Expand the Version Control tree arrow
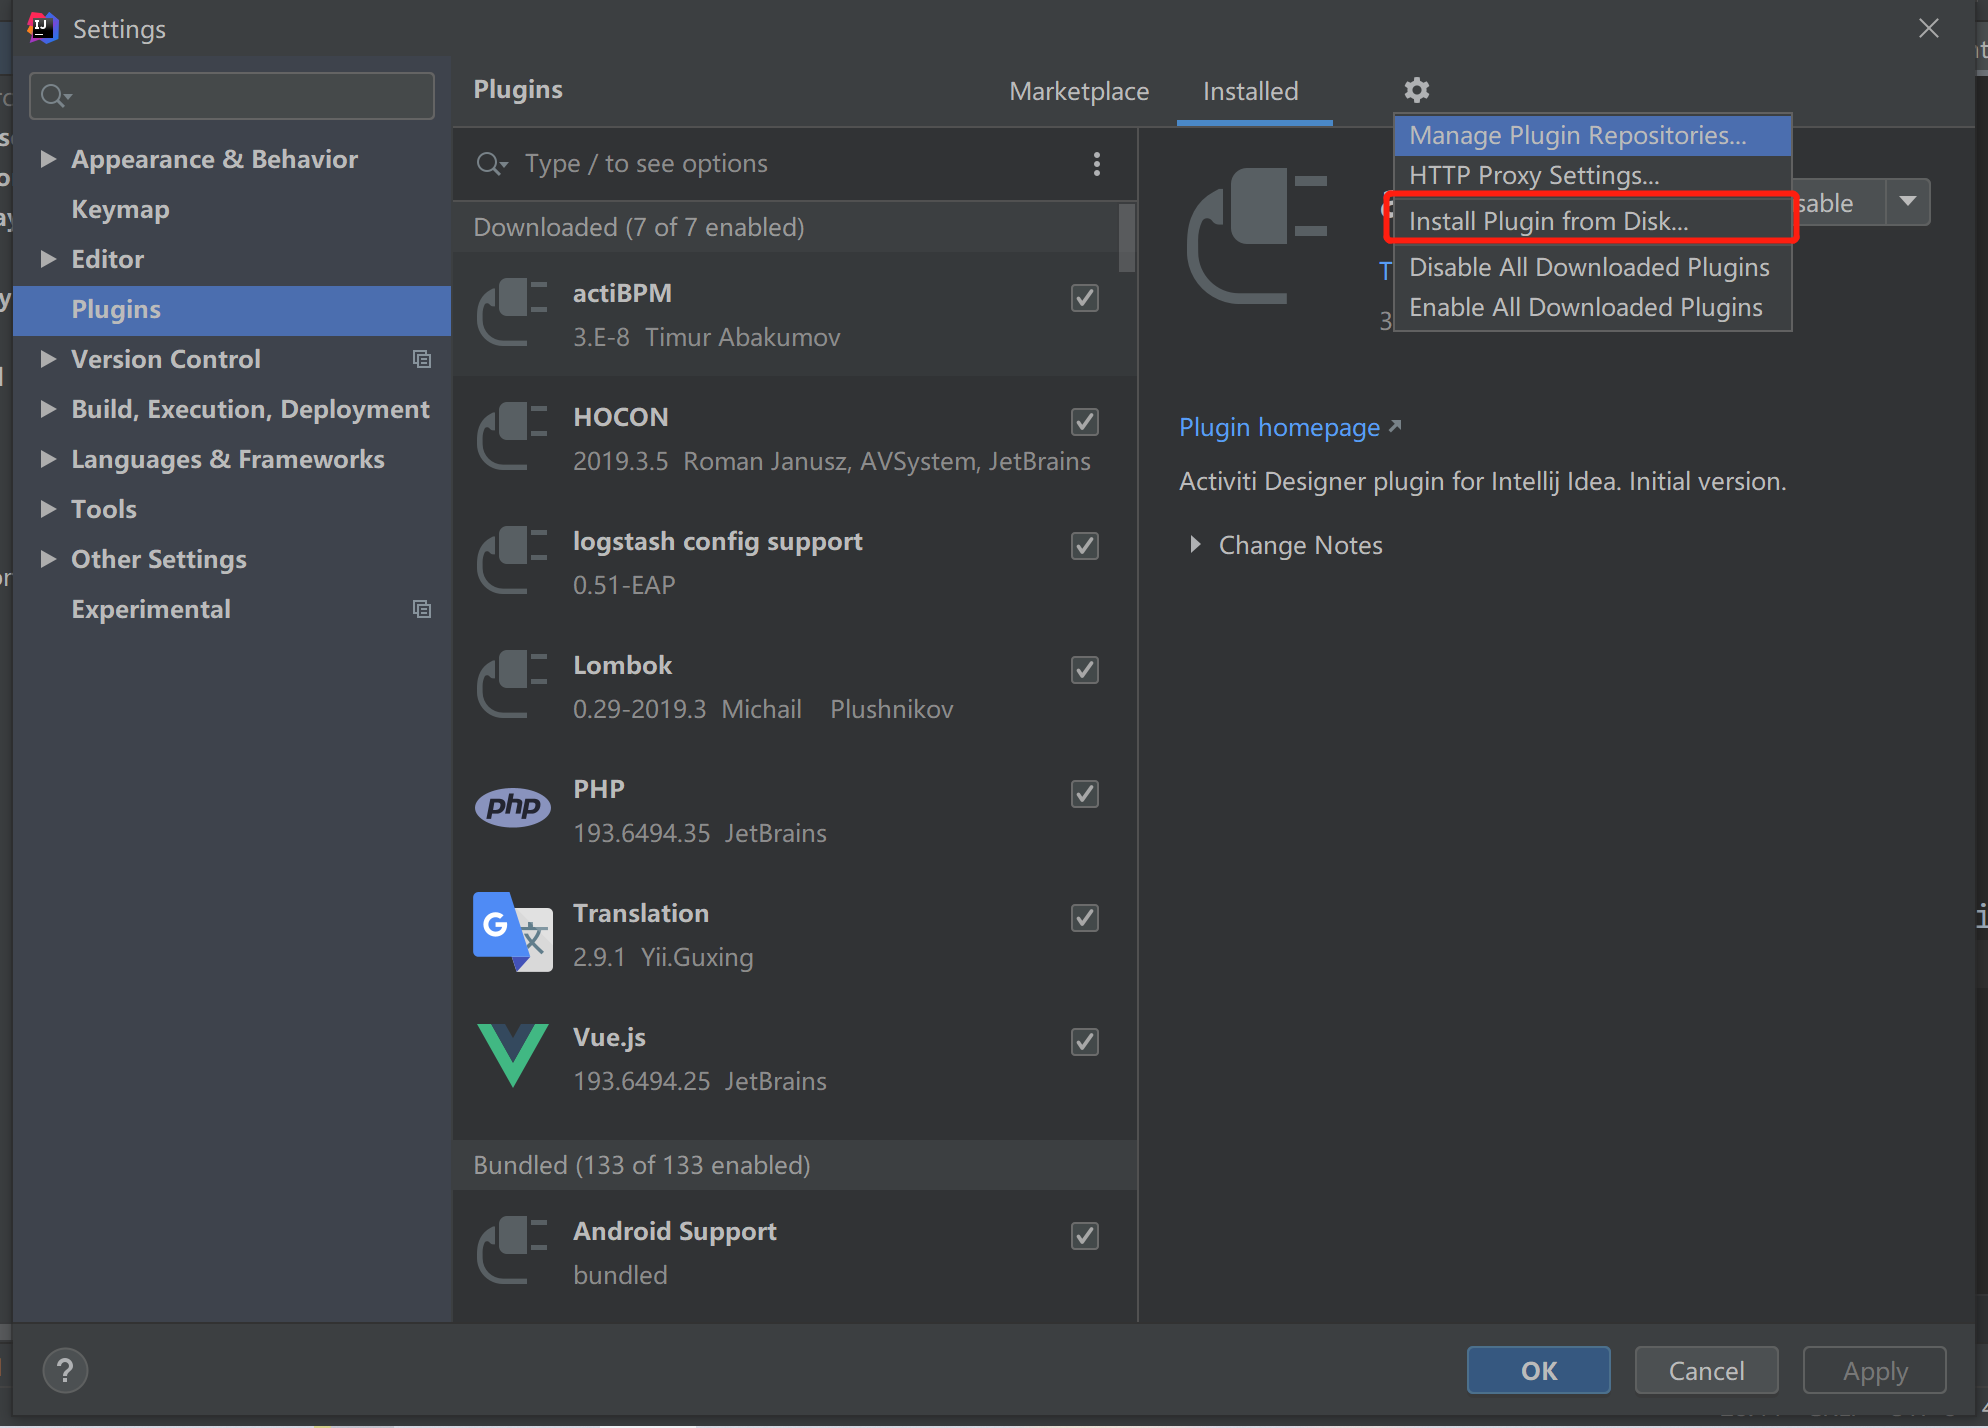The width and height of the screenshot is (1988, 1428). click(47, 359)
